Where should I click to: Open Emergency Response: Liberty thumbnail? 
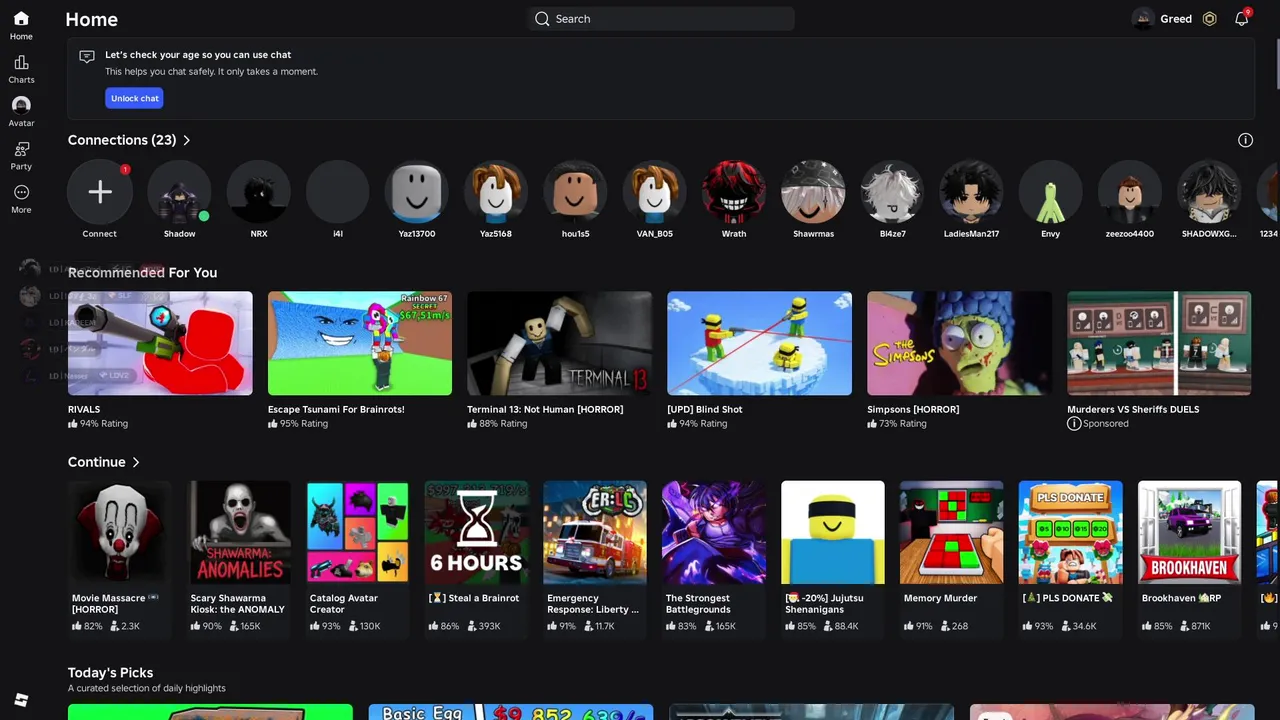click(595, 532)
